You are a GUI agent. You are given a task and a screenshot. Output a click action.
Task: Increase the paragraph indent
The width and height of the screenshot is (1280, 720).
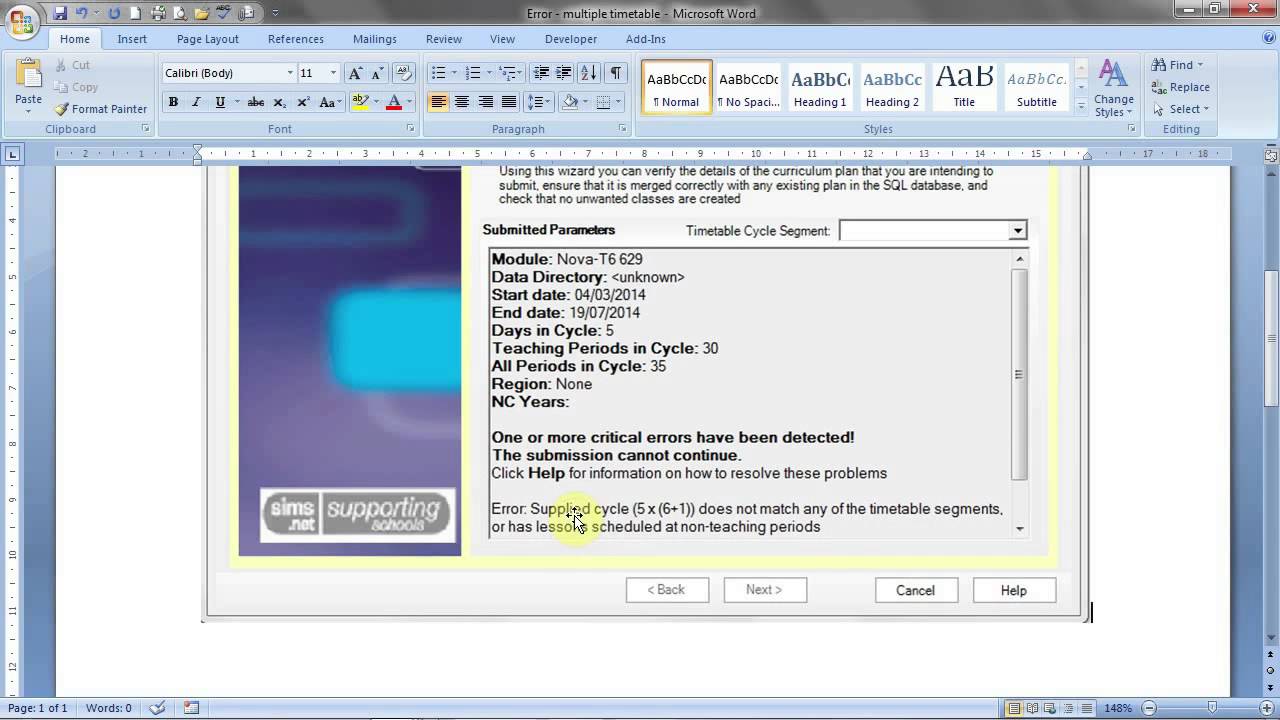click(x=563, y=73)
